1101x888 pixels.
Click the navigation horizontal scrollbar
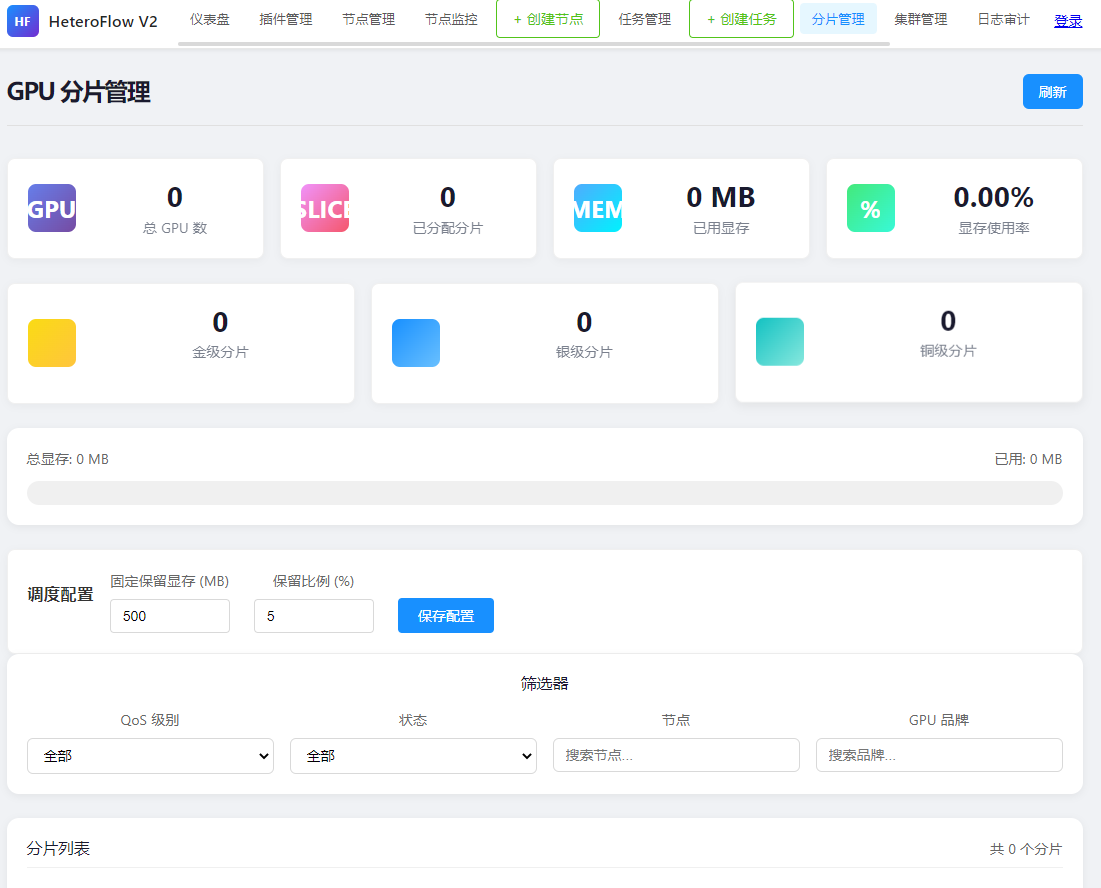534,44
